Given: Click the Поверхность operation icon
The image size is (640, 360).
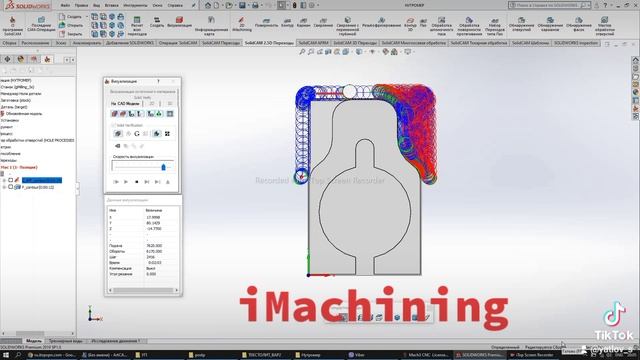Looking at the screenshot, I should coord(266,22).
